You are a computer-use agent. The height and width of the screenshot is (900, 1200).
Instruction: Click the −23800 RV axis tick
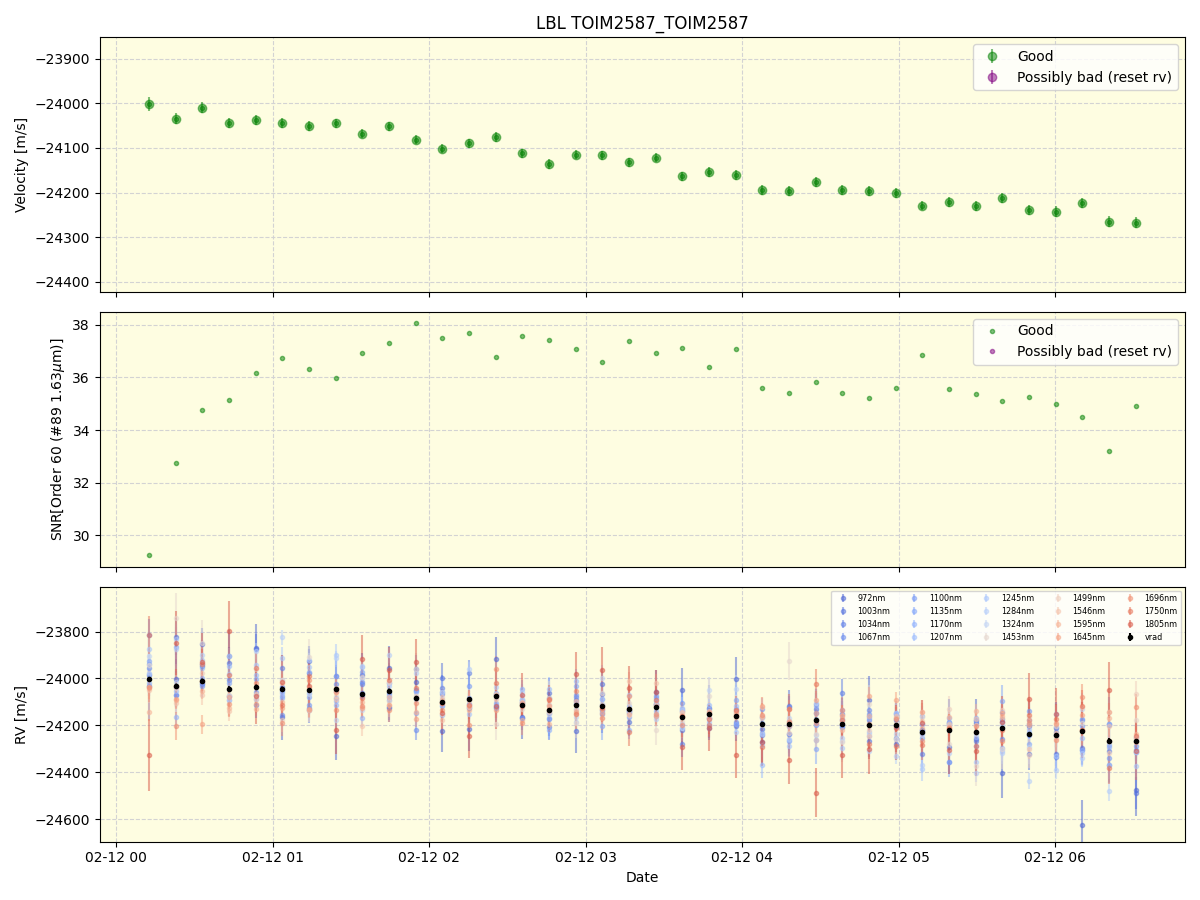click(x=62, y=632)
